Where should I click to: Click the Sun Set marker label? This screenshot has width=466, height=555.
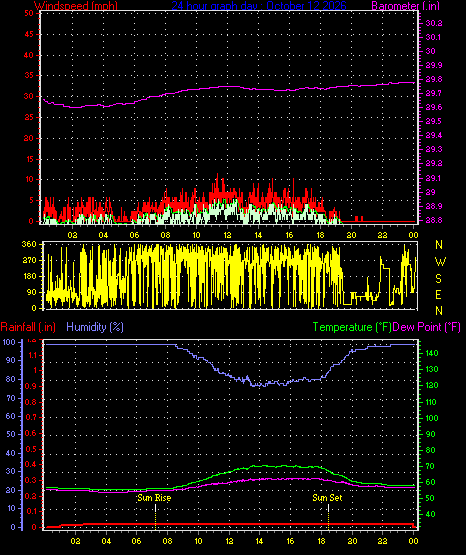(x=327, y=498)
